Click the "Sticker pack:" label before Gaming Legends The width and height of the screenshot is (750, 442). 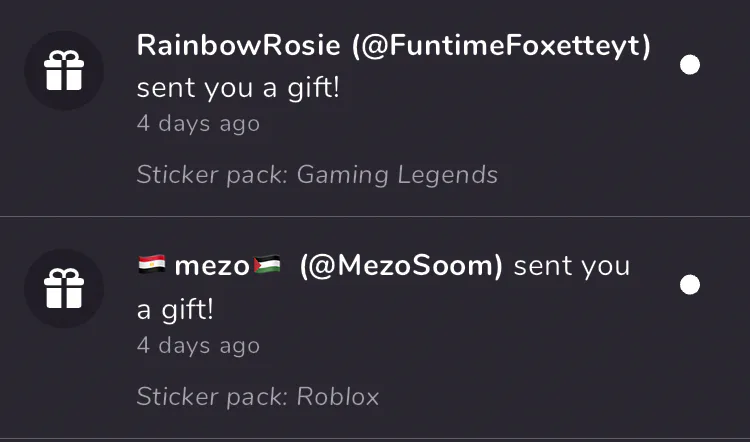pyautogui.click(x=212, y=175)
